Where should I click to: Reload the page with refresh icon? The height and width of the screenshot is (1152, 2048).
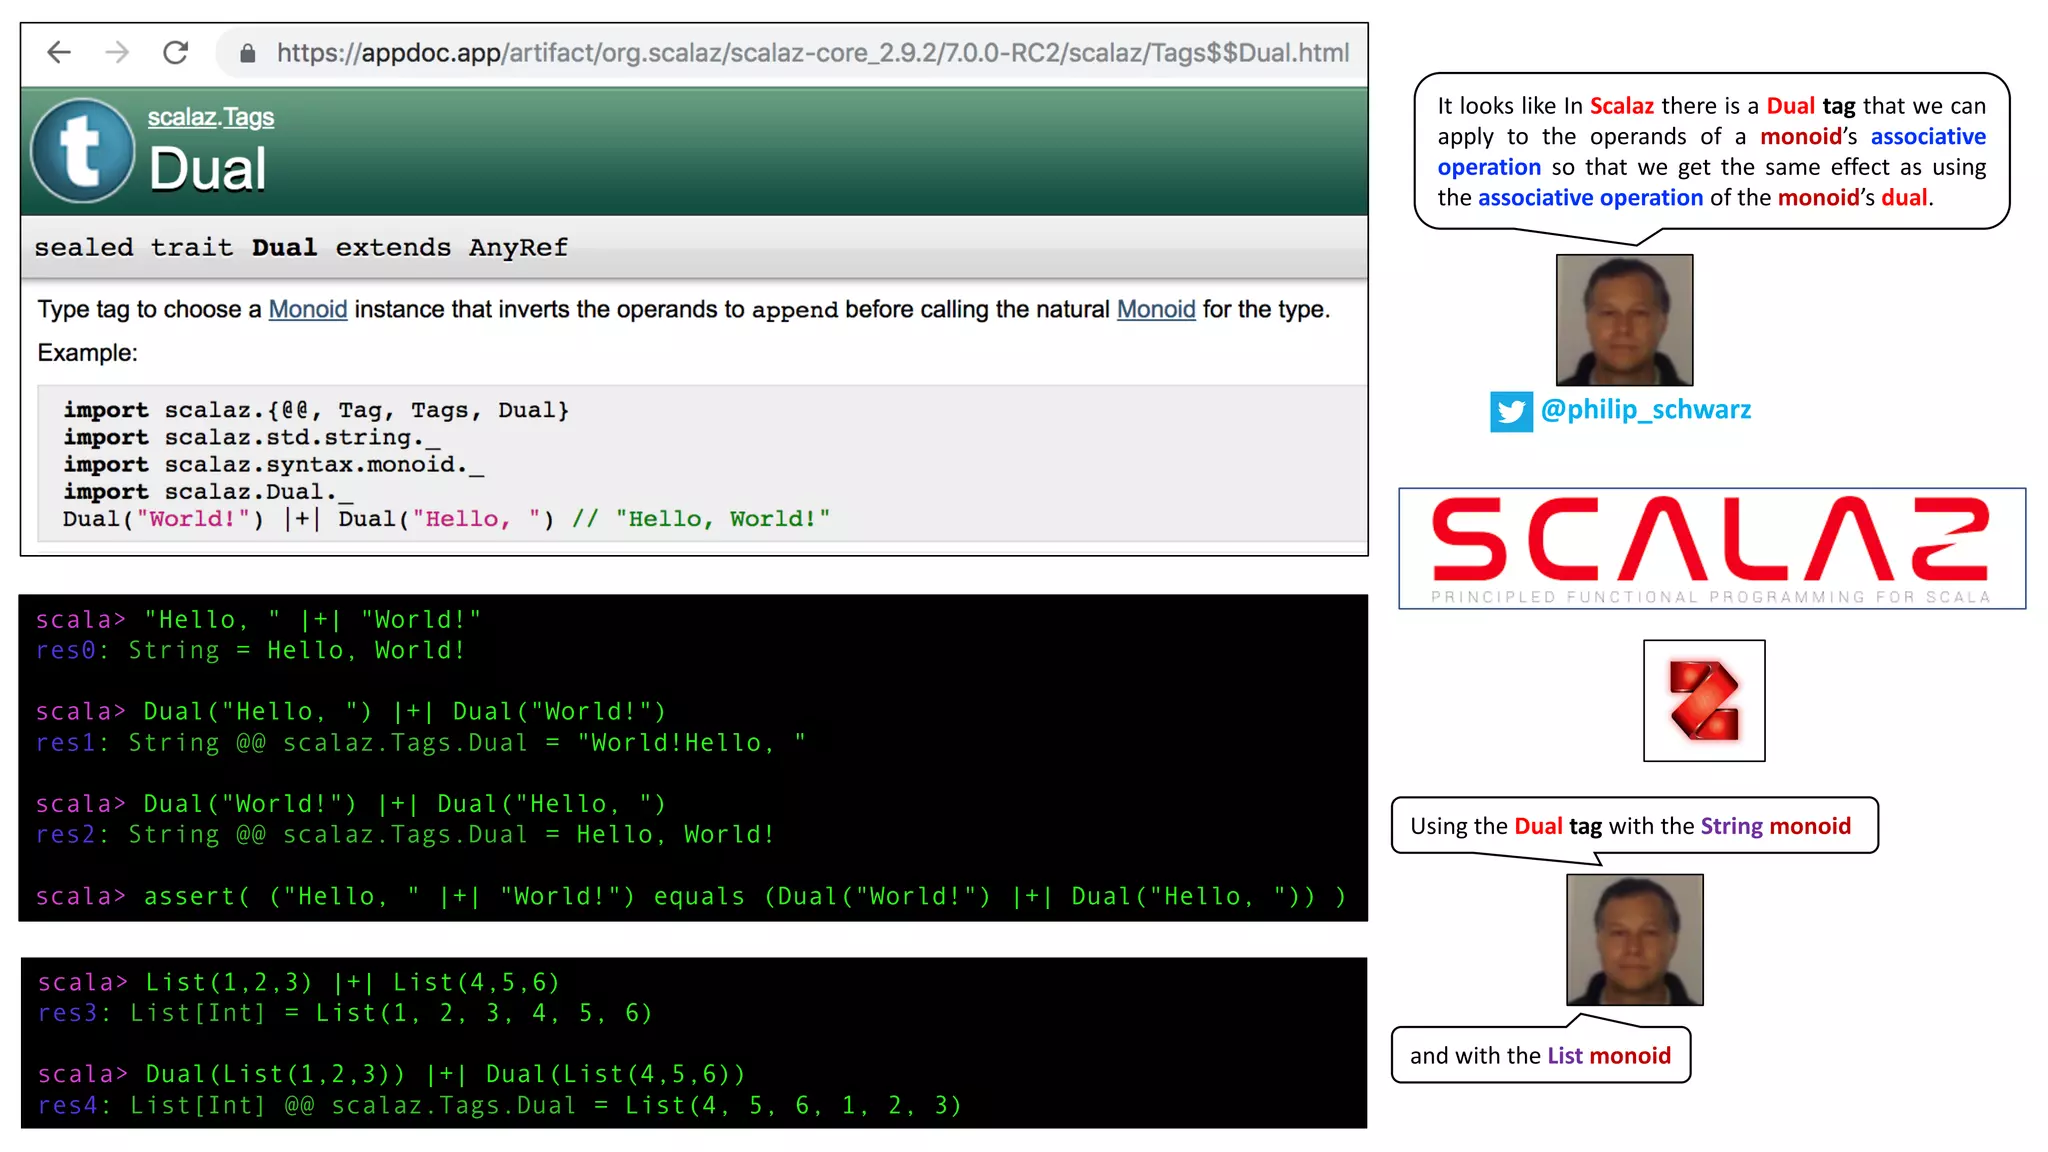[x=176, y=52]
